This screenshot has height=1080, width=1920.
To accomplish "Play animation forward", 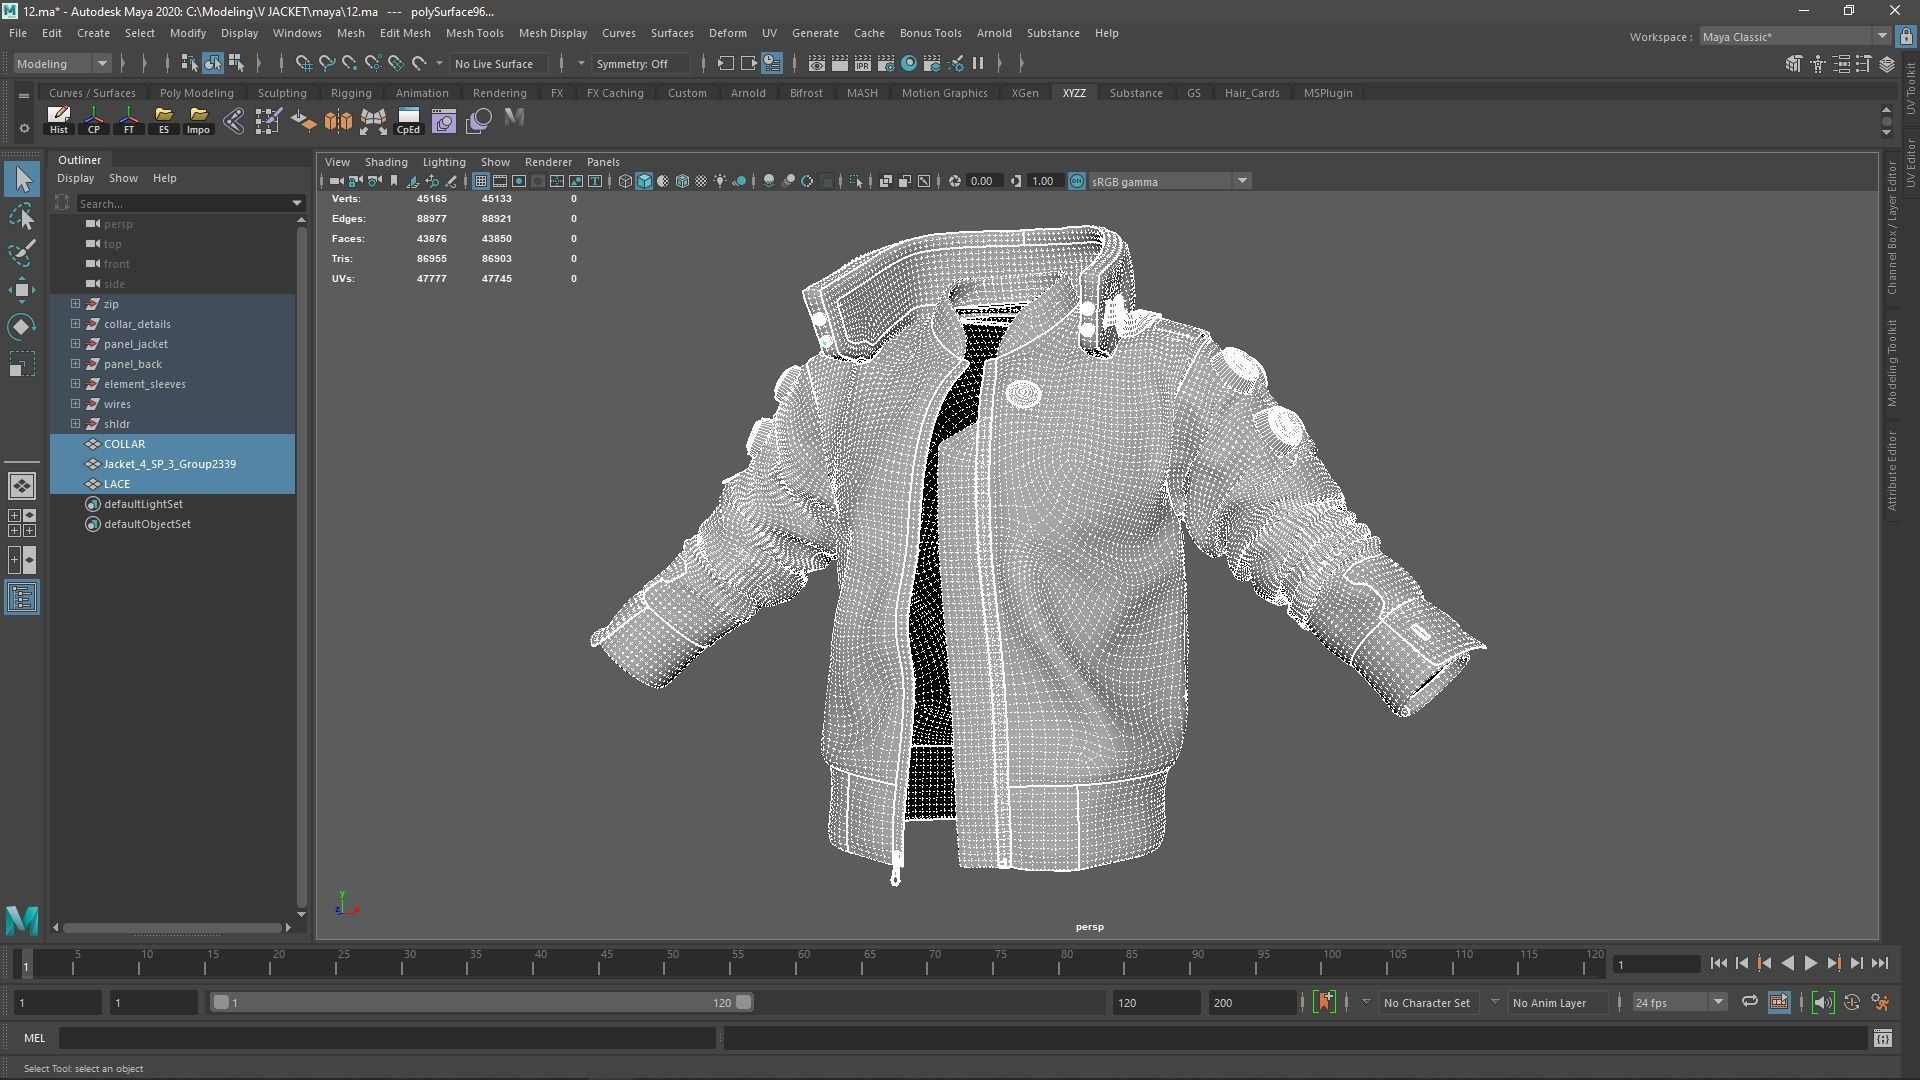I will tap(1810, 963).
